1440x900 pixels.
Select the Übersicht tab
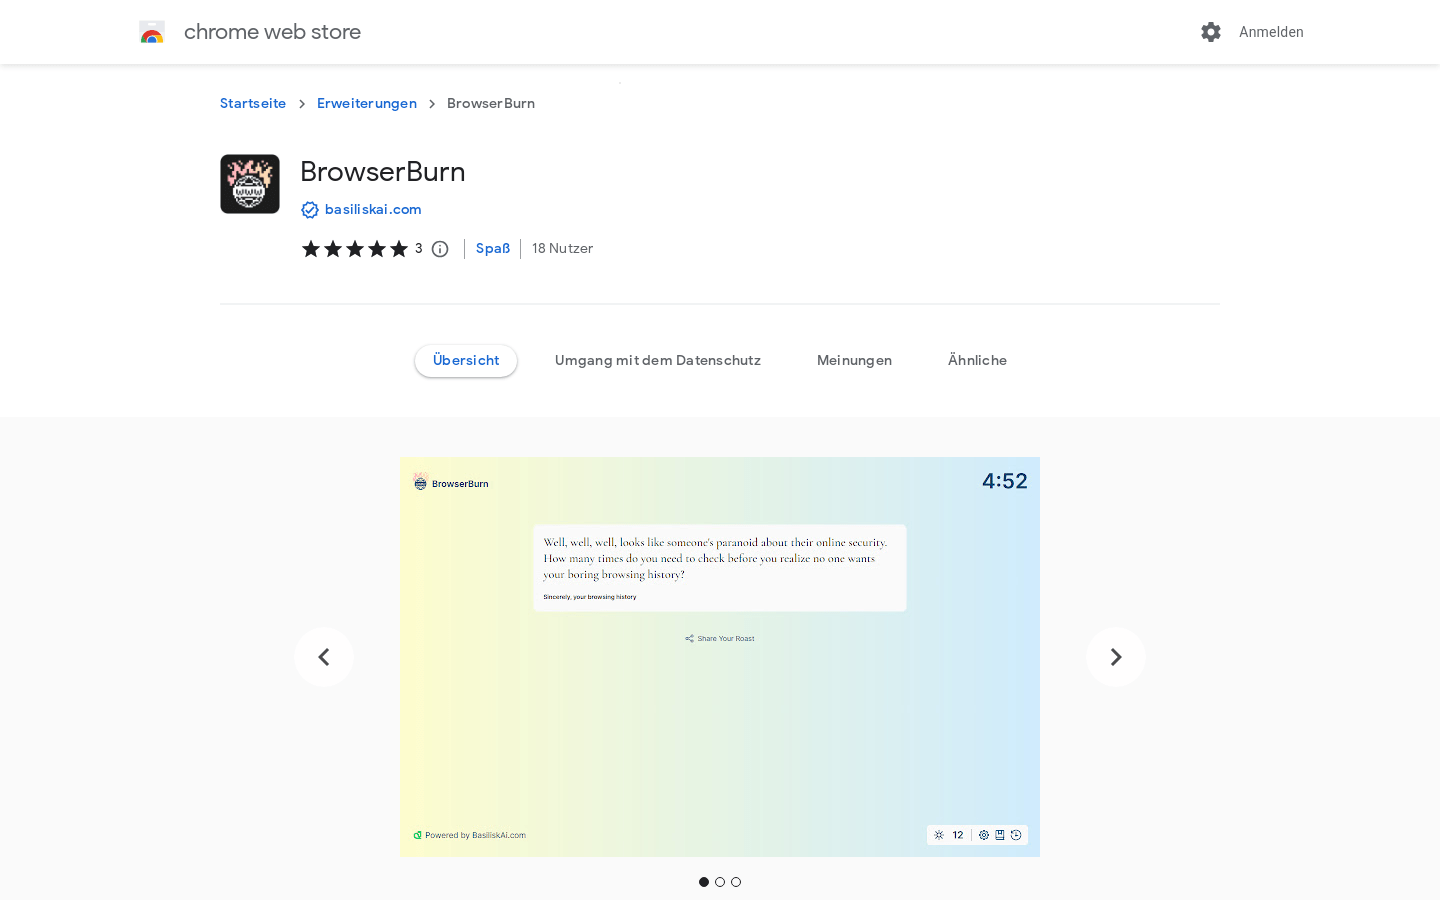coord(466,360)
